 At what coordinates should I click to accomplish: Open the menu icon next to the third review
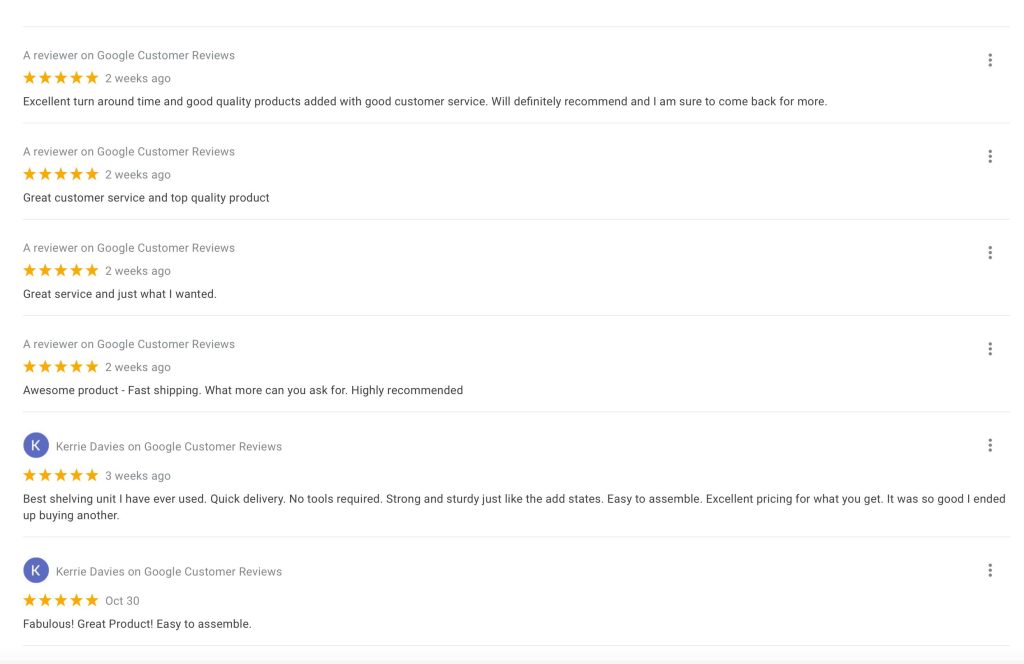click(x=990, y=252)
